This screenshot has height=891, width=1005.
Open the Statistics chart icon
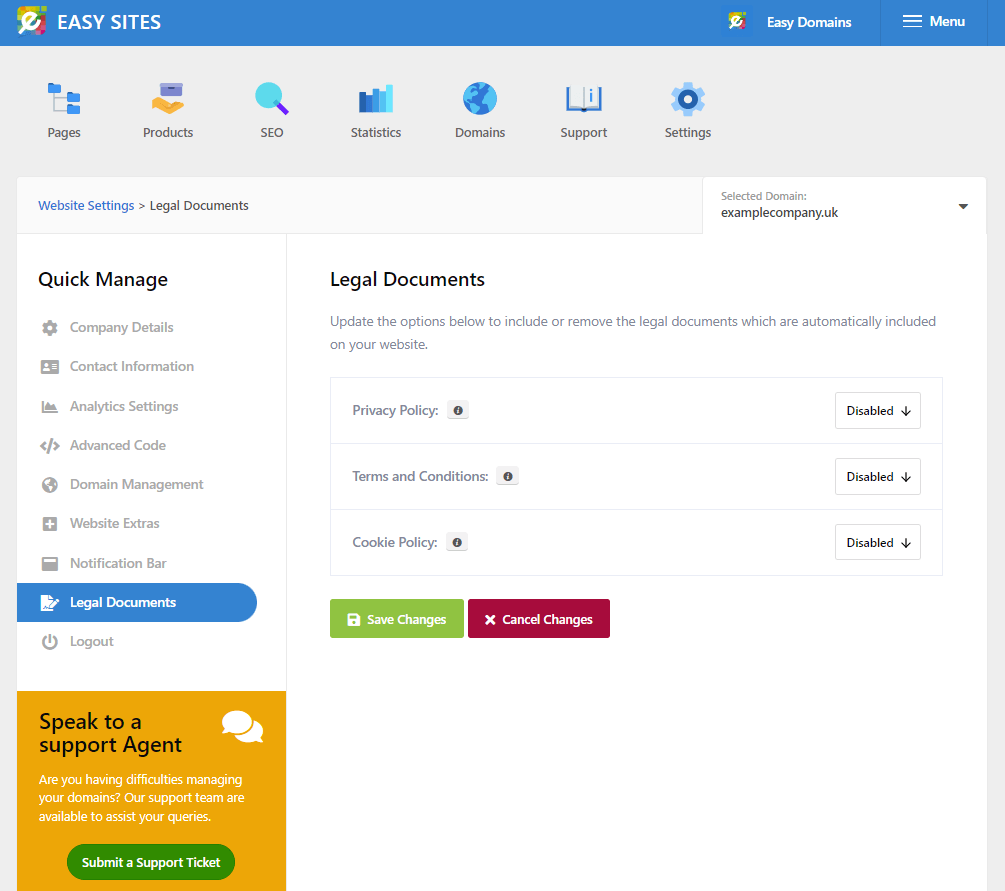pos(376,99)
